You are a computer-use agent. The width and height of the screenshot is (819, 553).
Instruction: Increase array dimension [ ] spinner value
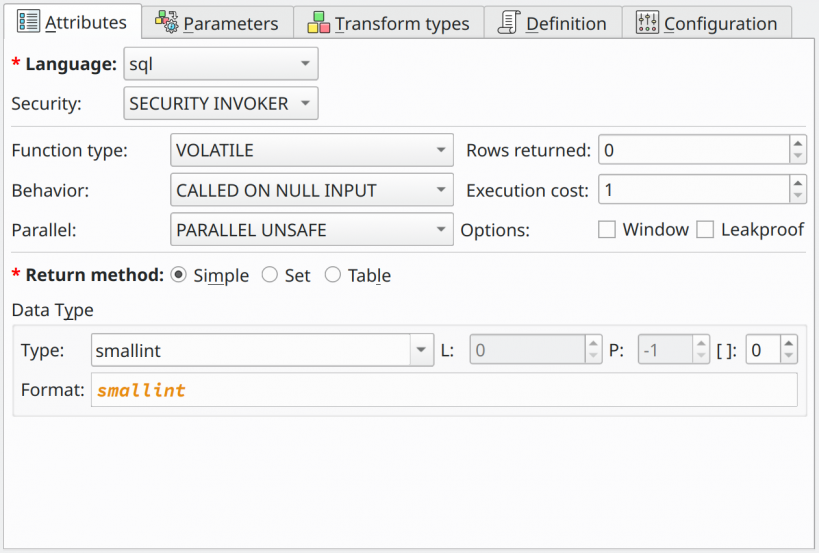click(789, 343)
